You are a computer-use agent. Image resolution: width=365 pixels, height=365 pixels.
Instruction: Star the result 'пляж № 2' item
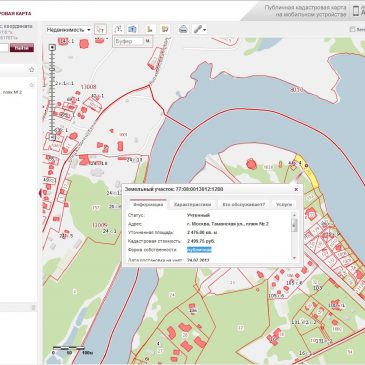point(32,85)
